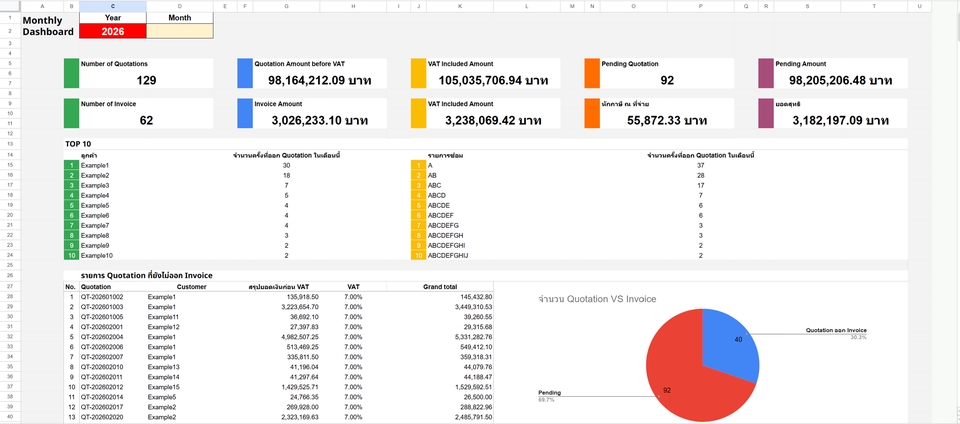Select the Quotation Invoice 30.3% chart label
The height and width of the screenshot is (424, 960).
[836, 333]
